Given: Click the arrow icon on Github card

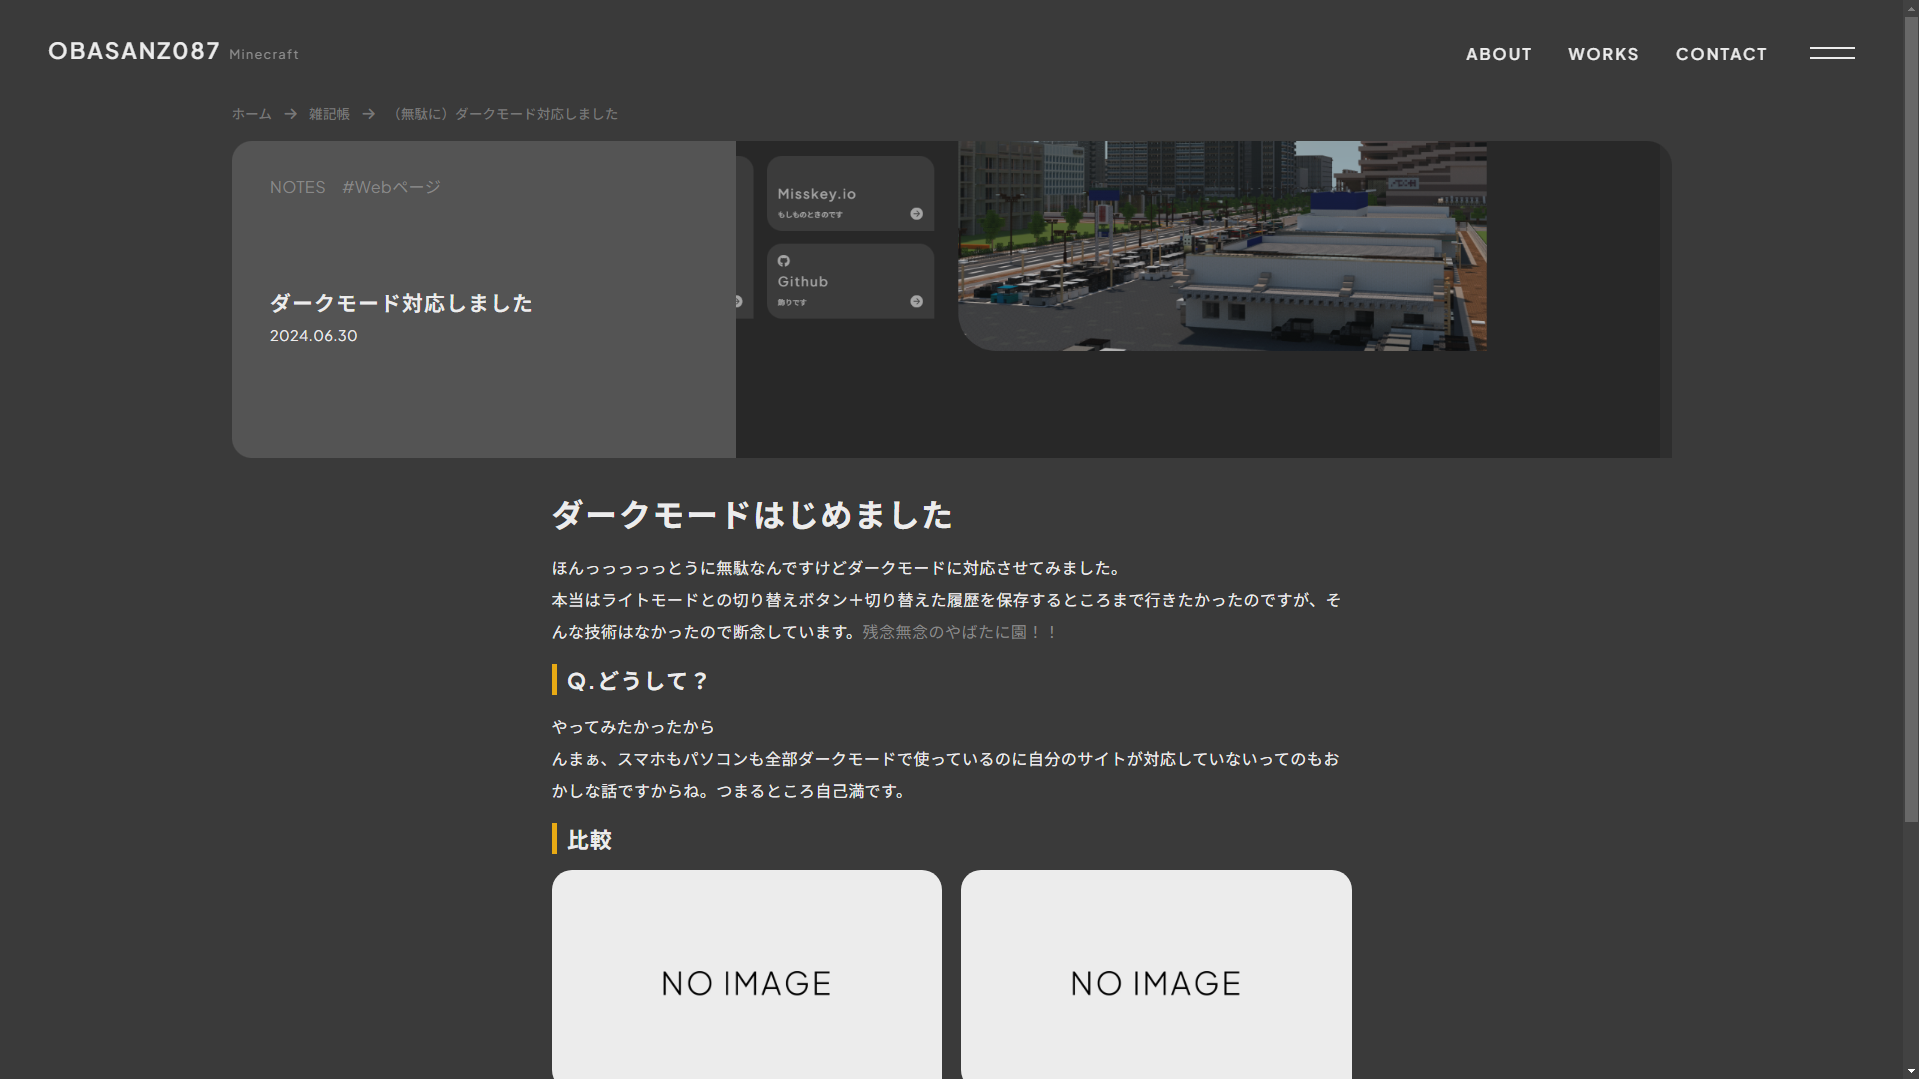Looking at the screenshot, I should (x=916, y=301).
